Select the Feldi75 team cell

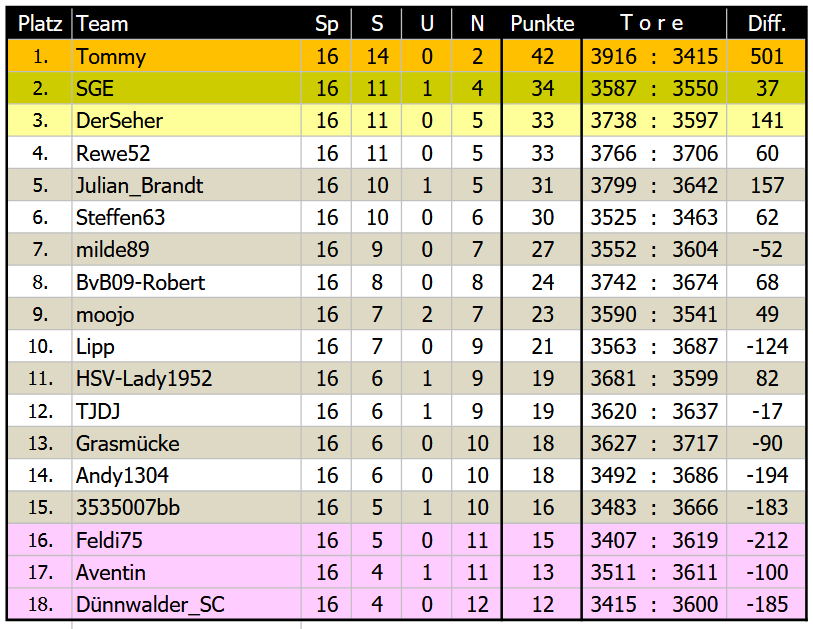pos(109,541)
